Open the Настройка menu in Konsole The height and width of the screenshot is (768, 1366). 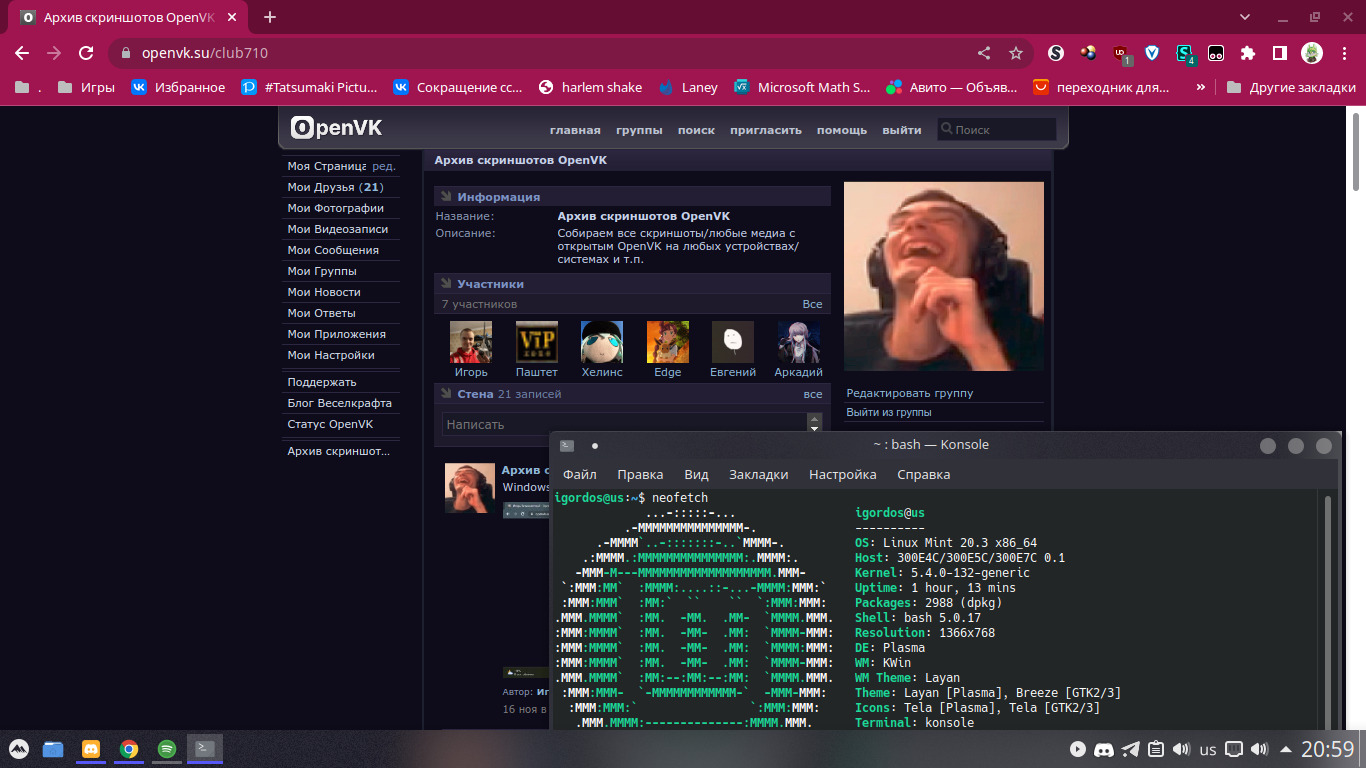click(x=842, y=475)
